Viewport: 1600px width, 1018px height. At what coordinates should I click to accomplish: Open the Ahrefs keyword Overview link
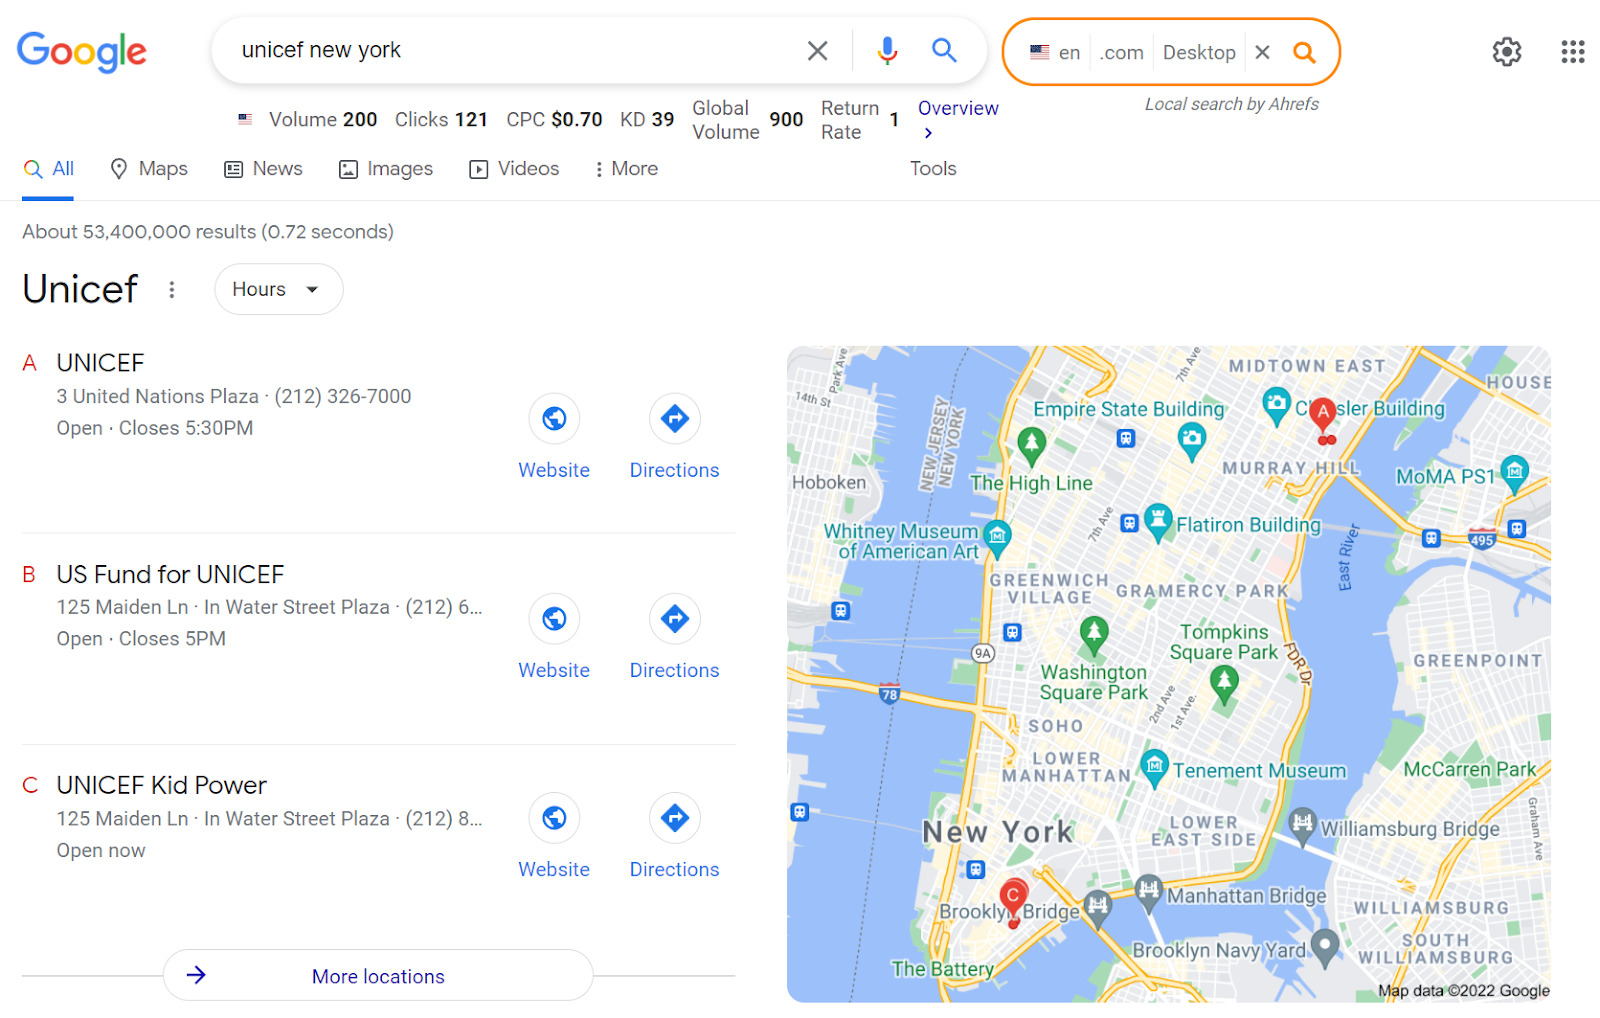[958, 119]
